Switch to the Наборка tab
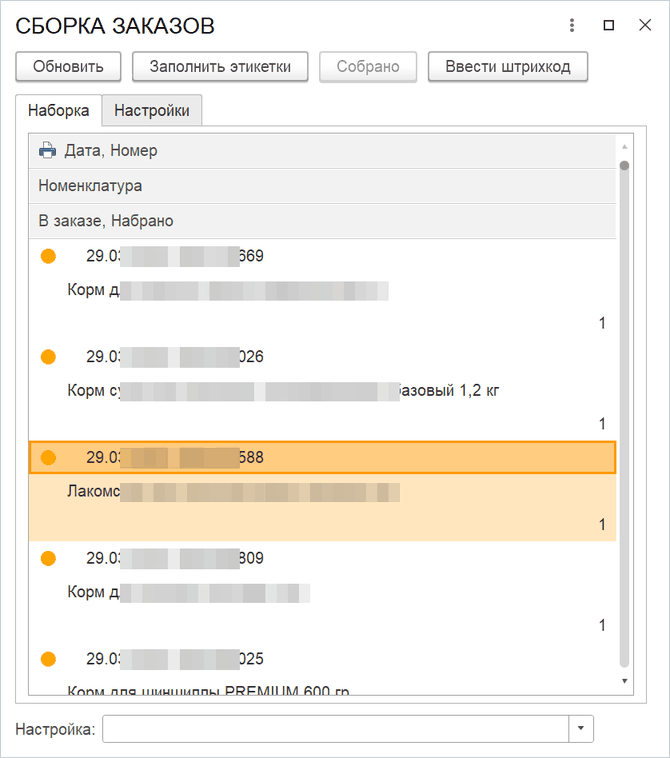The width and height of the screenshot is (670, 758). [x=58, y=110]
